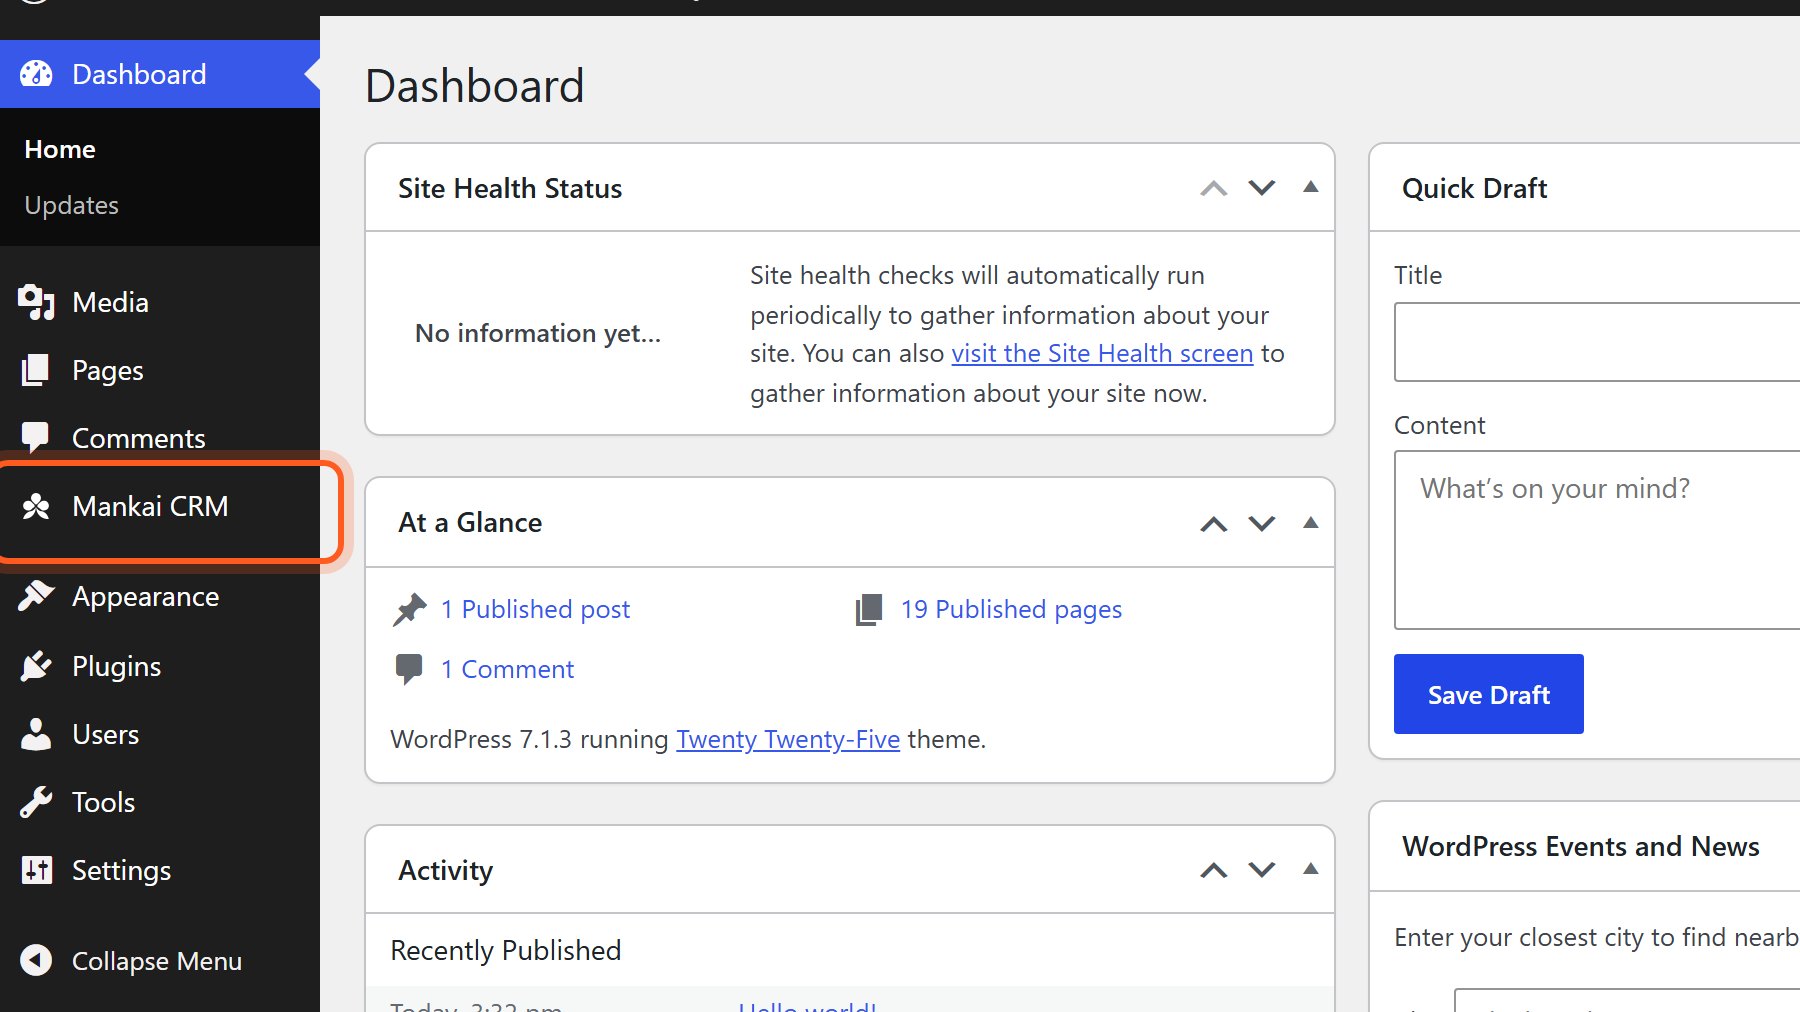Click the Collapse Menu arrow icon
This screenshot has height=1012, width=1800.
[36, 960]
